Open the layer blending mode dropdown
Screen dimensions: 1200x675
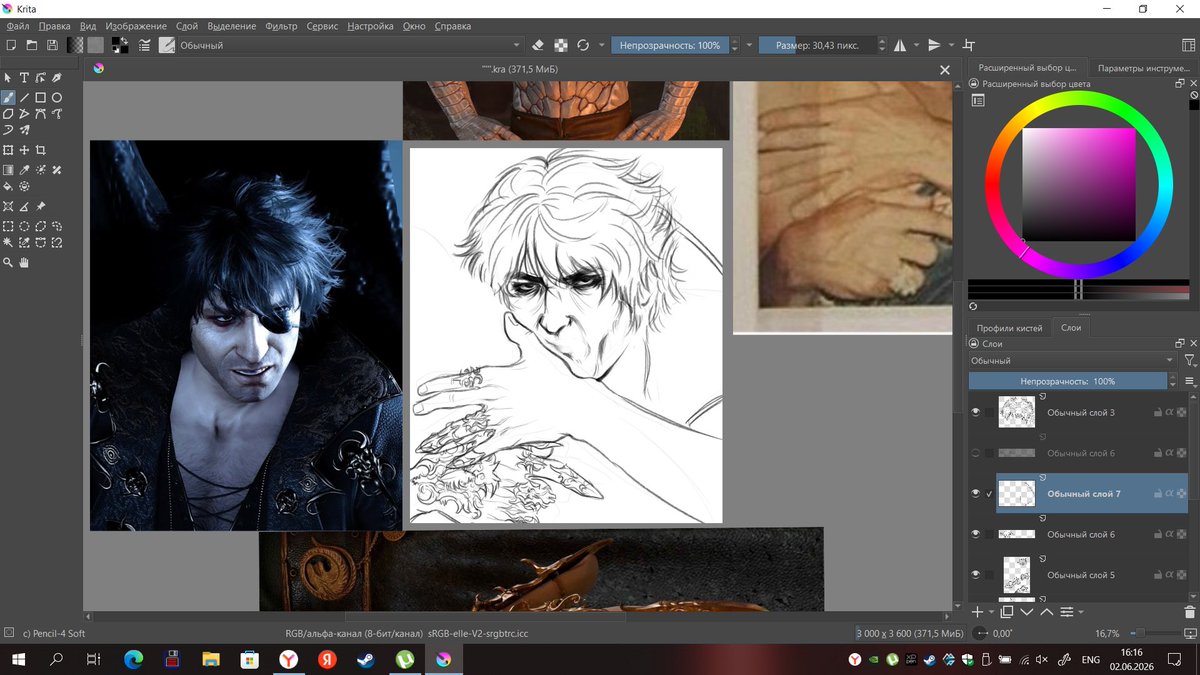1072,360
